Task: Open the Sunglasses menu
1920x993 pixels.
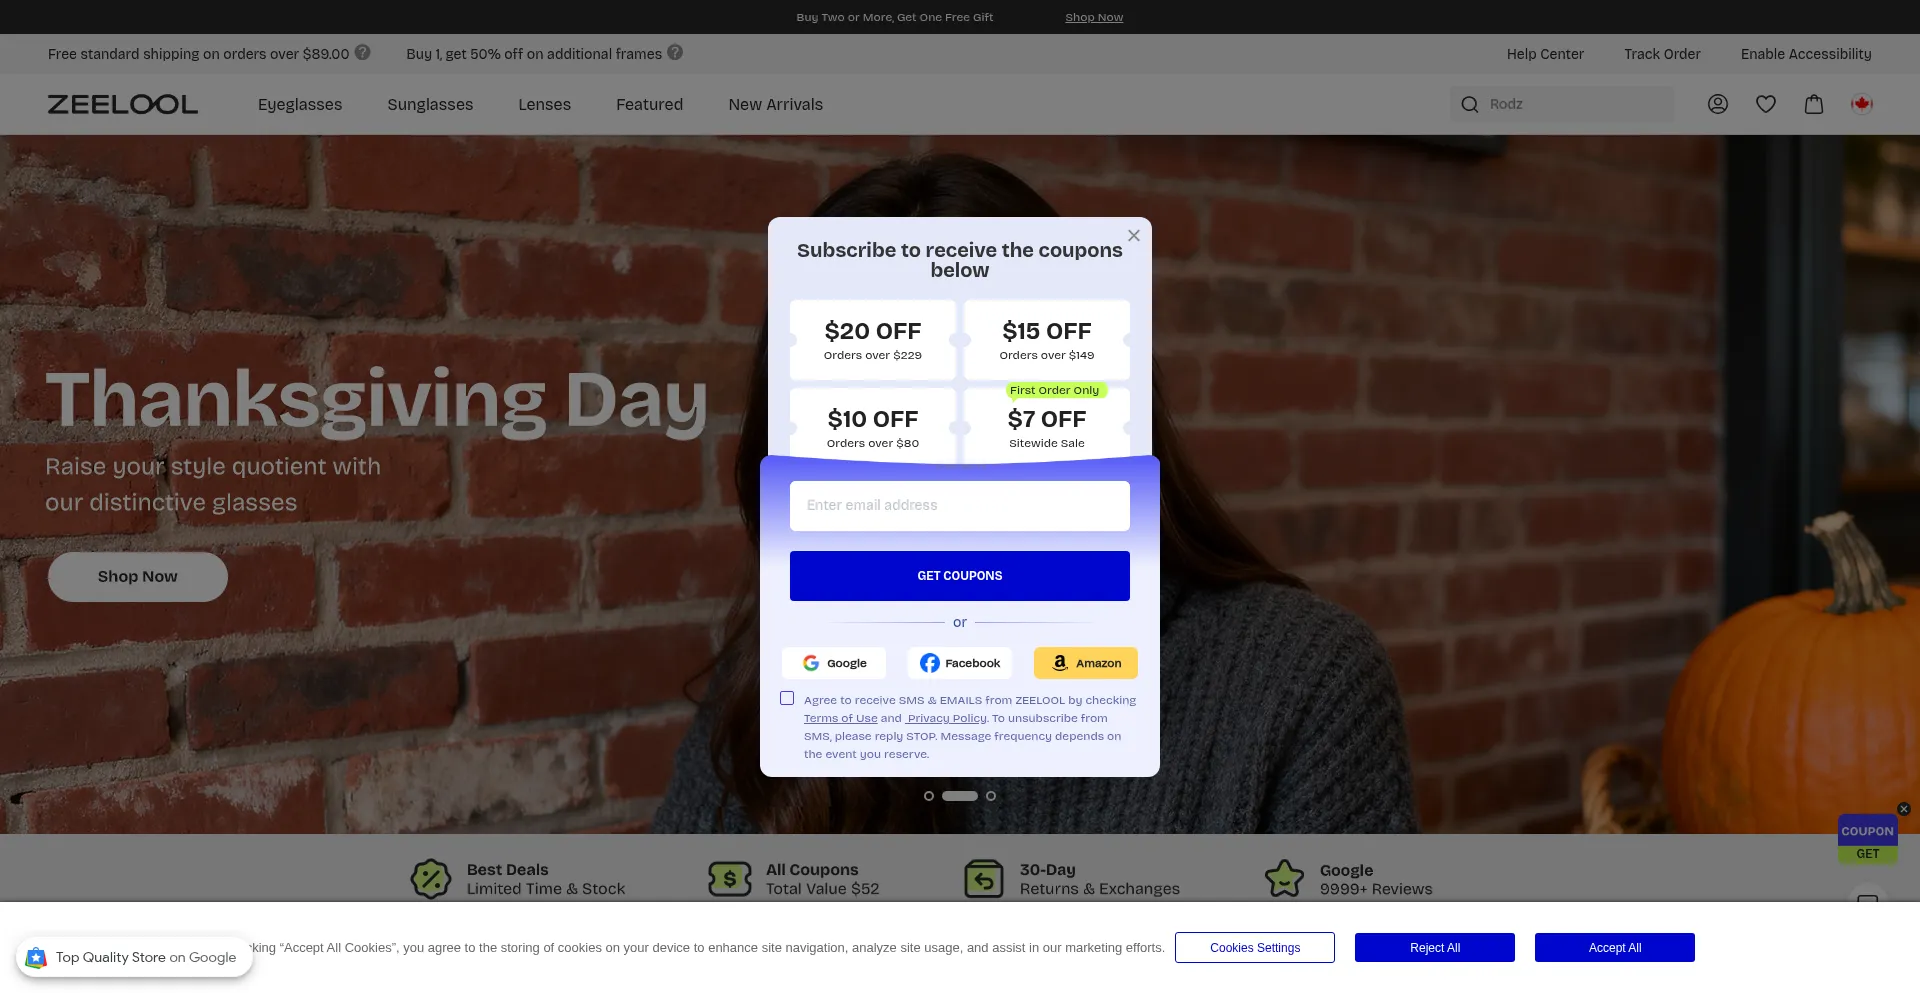Action: (430, 104)
